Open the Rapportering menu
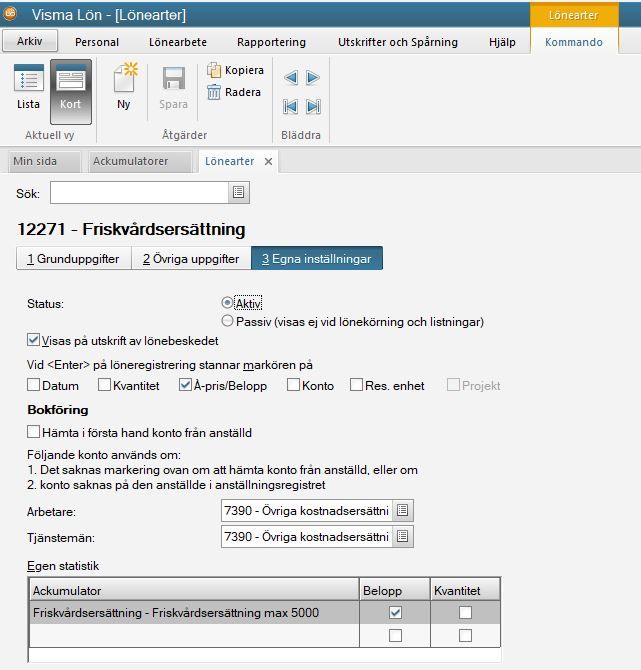Image resolution: width=641 pixels, height=670 pixels. tap(271, 42)
